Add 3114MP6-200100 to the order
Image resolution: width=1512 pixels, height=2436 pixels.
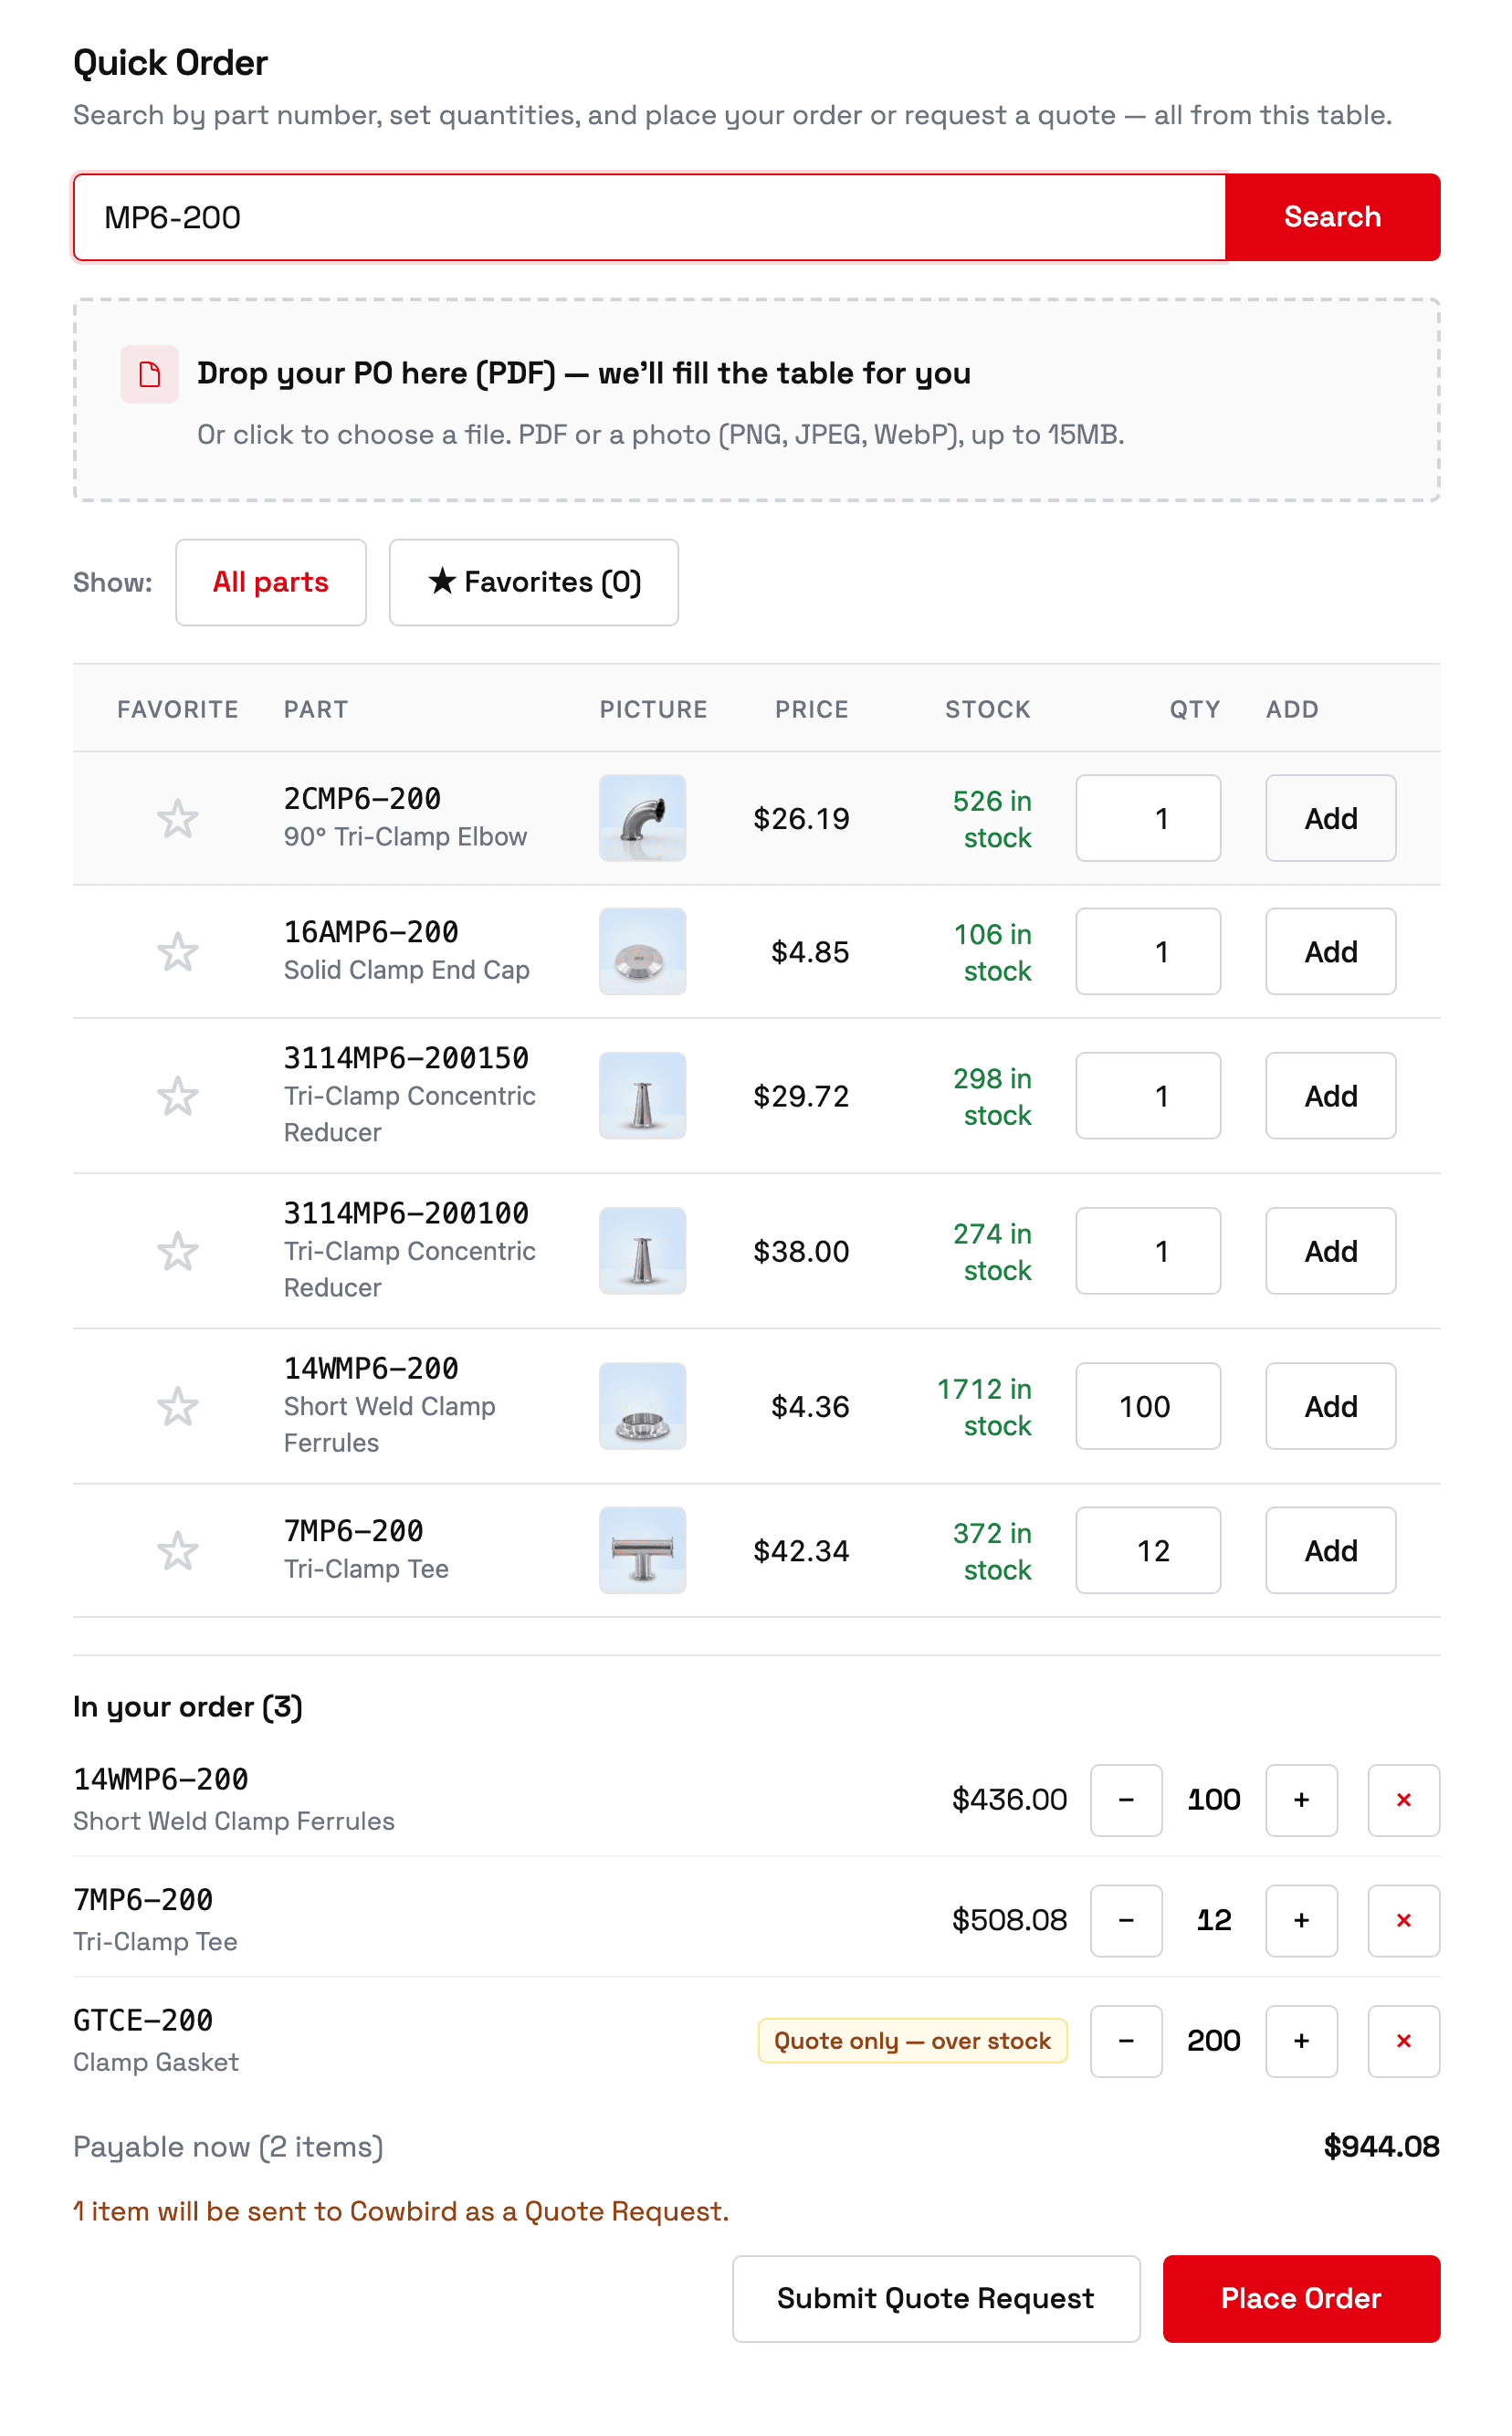[x=1330, y=1249]
